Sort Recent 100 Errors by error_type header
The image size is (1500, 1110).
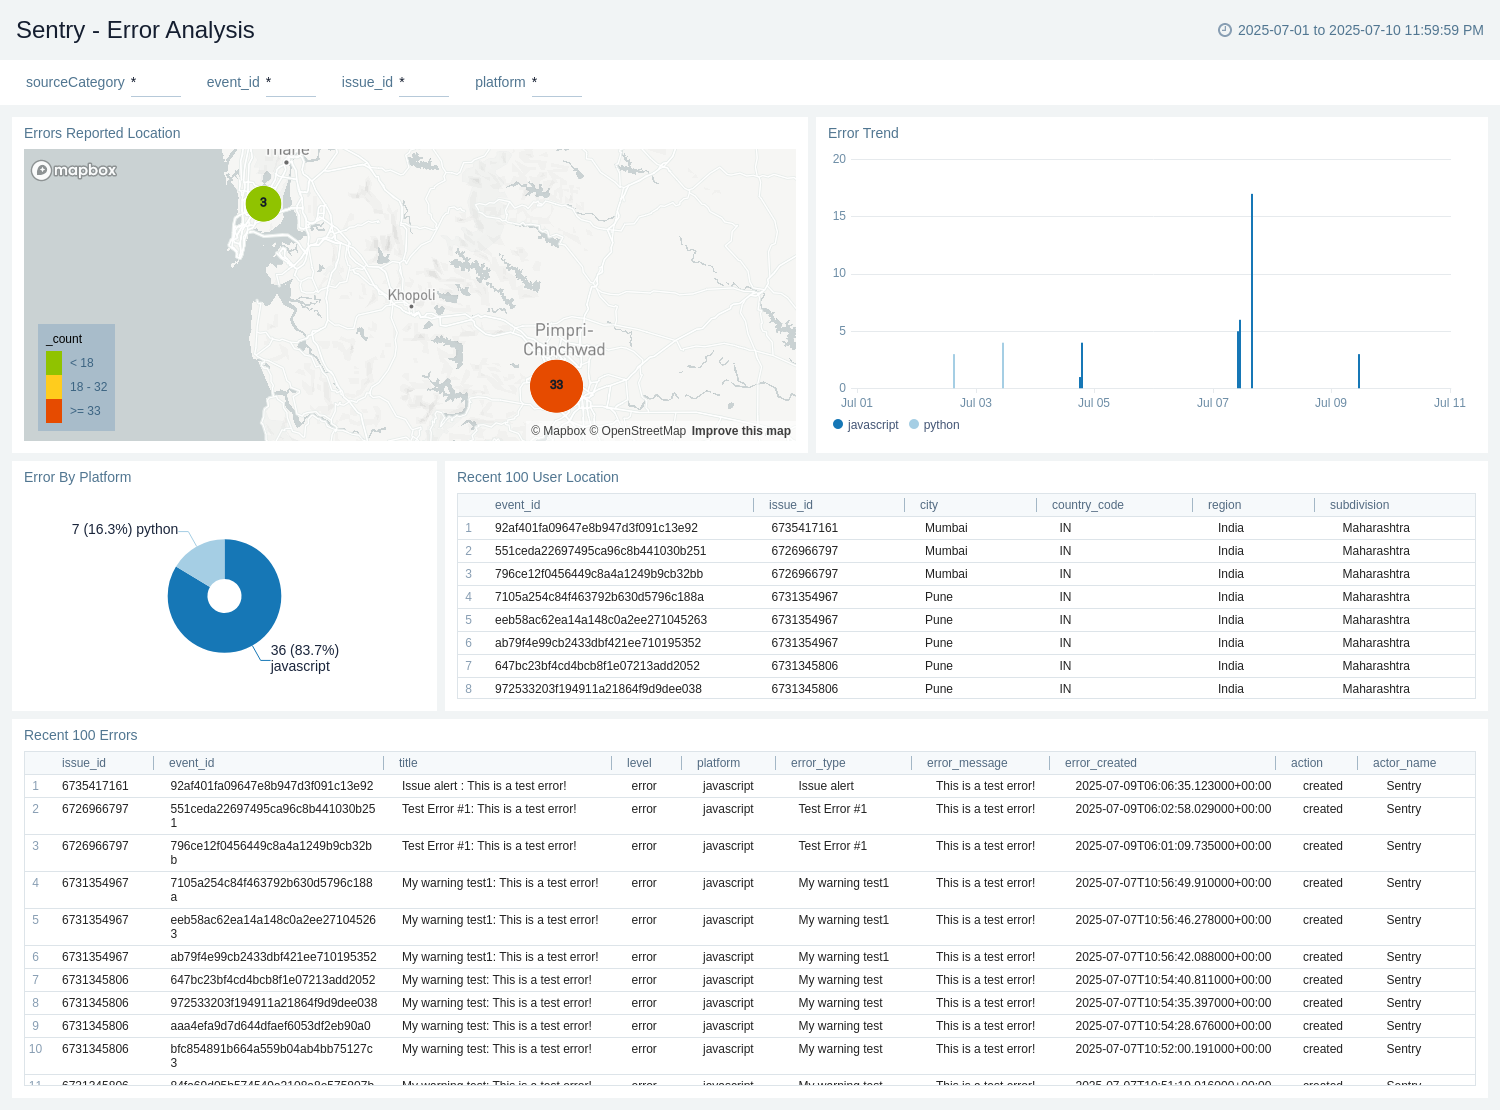(818, 763)
